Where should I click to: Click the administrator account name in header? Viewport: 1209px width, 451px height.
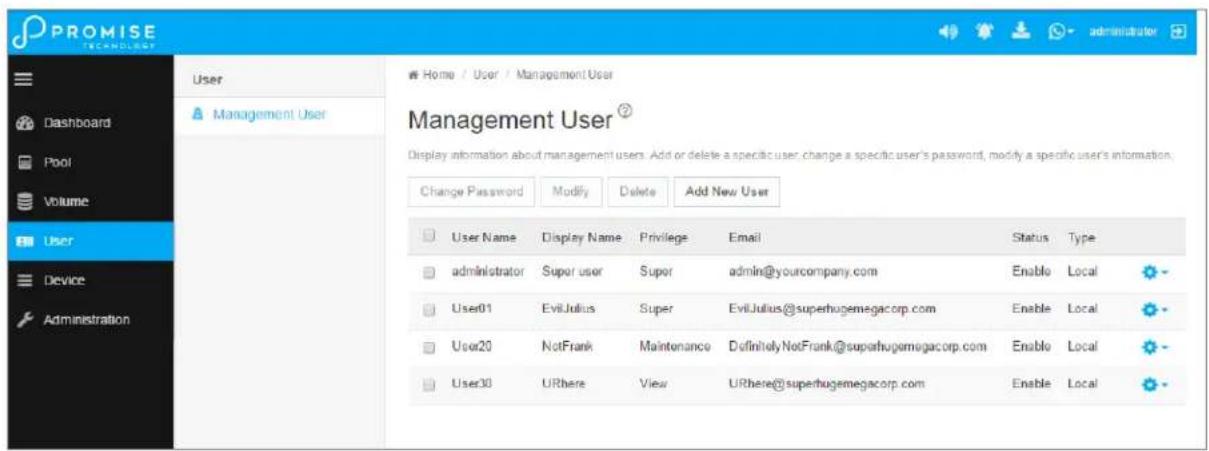coord(1123,31)
